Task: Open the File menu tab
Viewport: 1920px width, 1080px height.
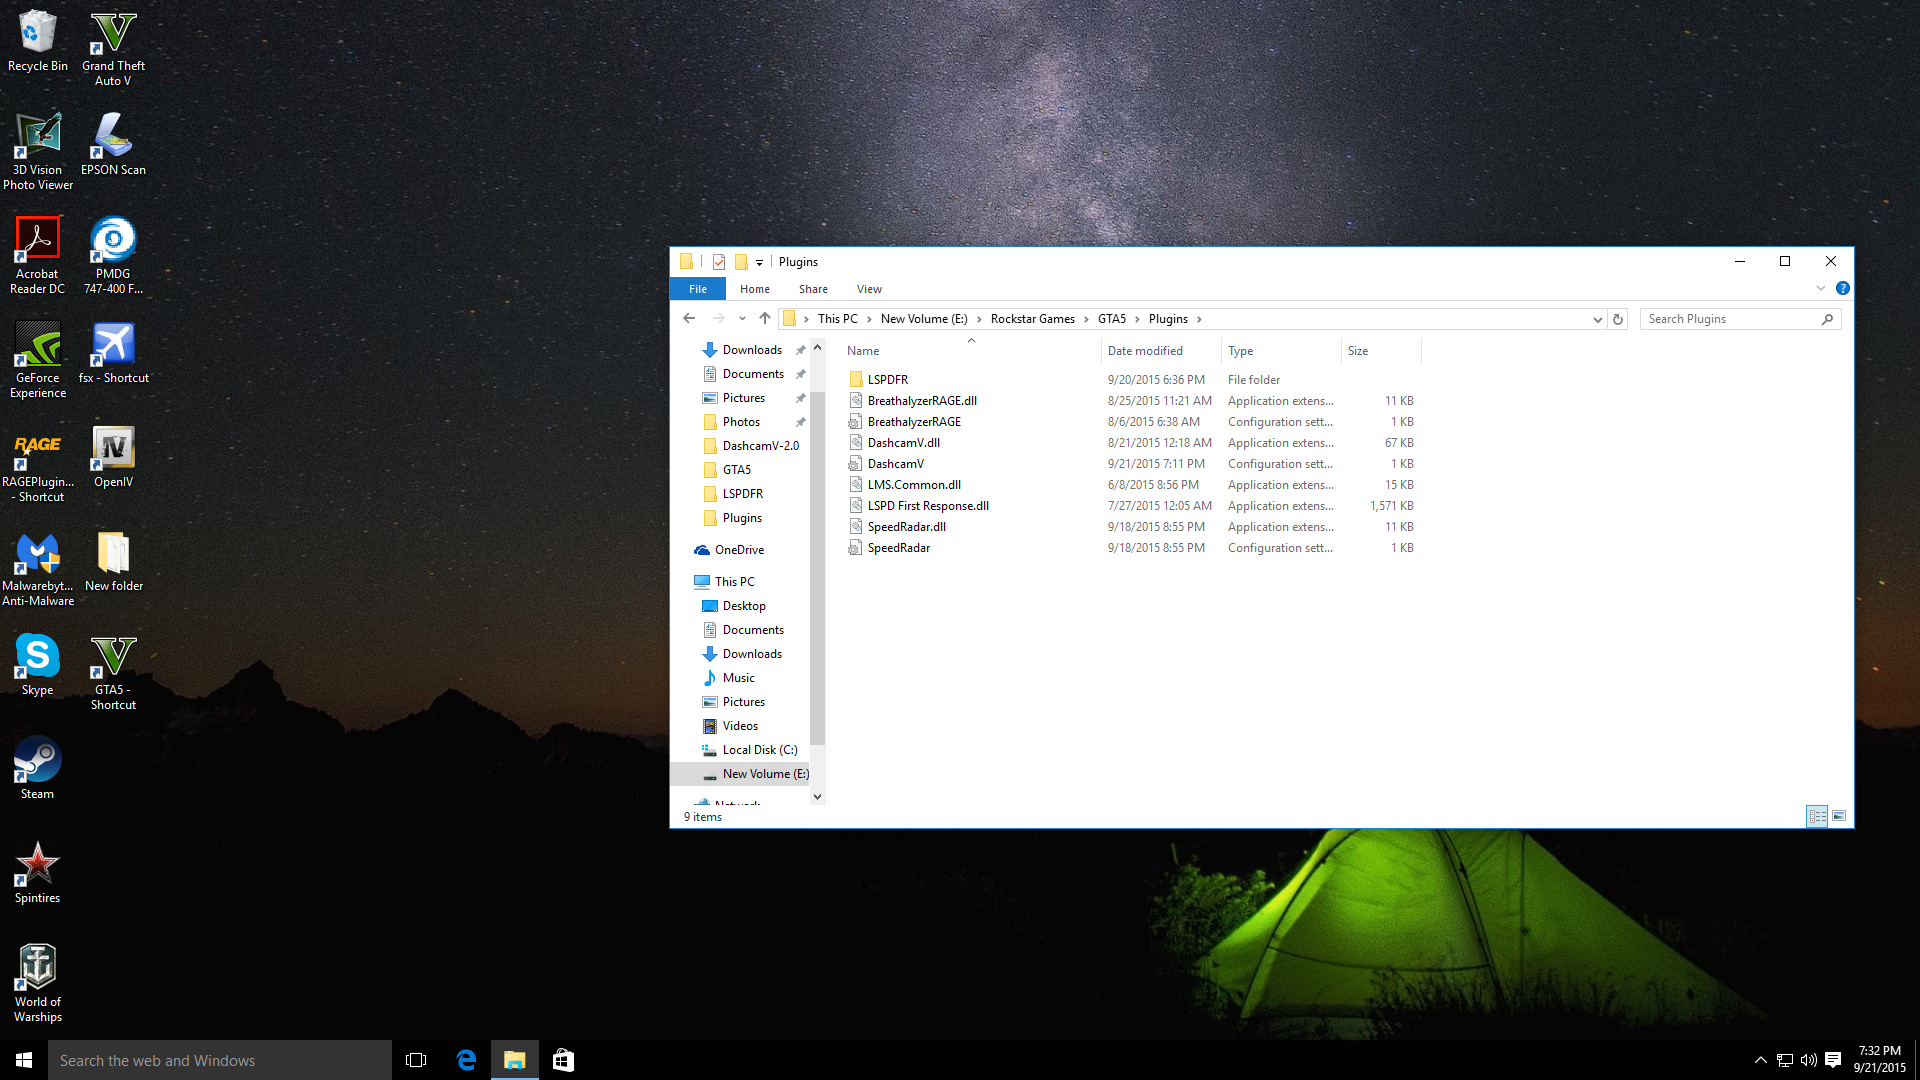Action: tap(698, 289)
